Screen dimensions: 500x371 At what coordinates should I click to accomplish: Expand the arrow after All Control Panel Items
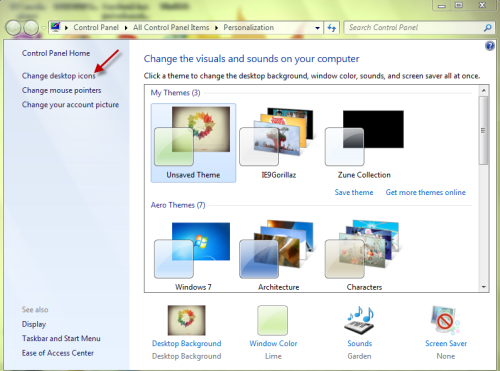point(216,28)
